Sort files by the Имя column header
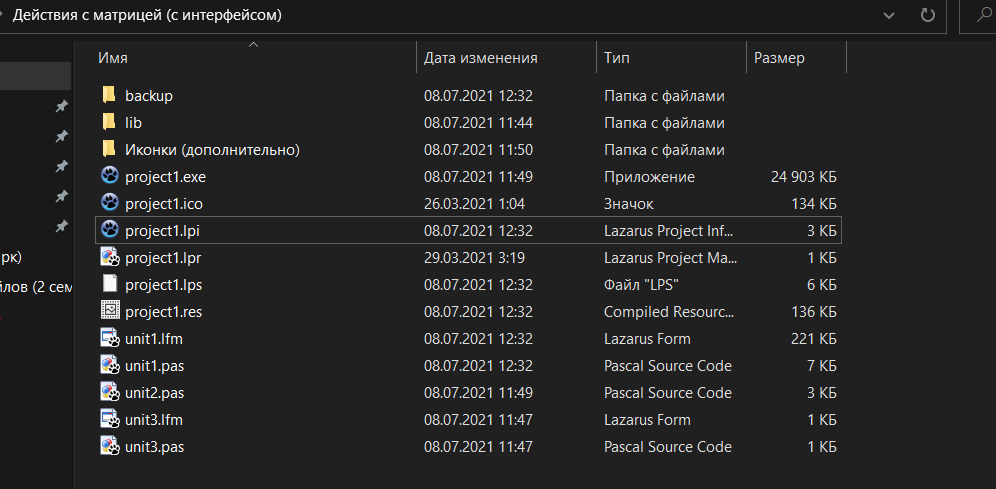 [x=113, y=58]
